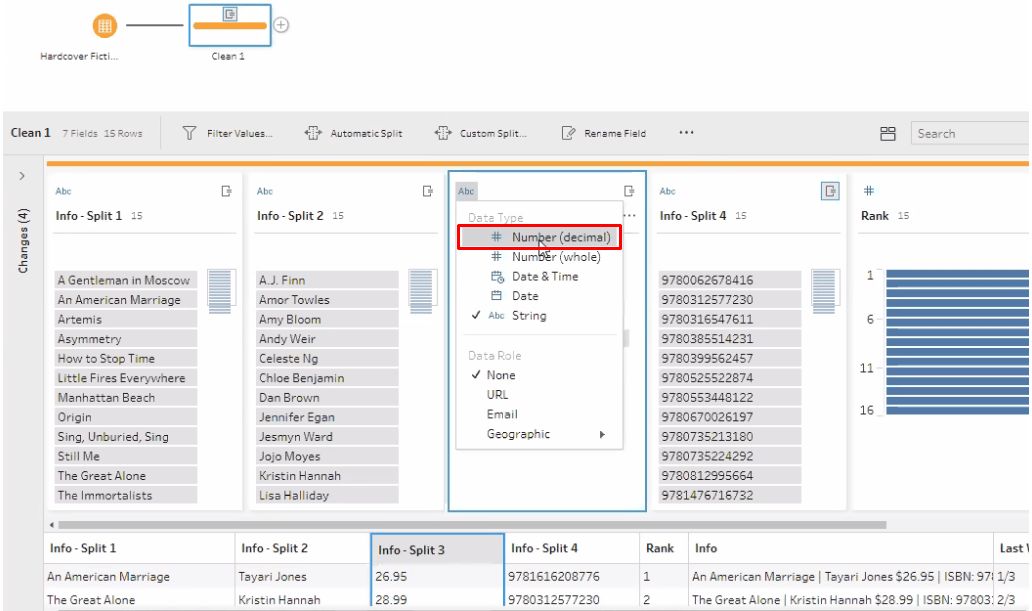This screenshot has height=611, width=1032.
Task: Expand the Geographic data role submenu
Action: [x=539, y=434]
